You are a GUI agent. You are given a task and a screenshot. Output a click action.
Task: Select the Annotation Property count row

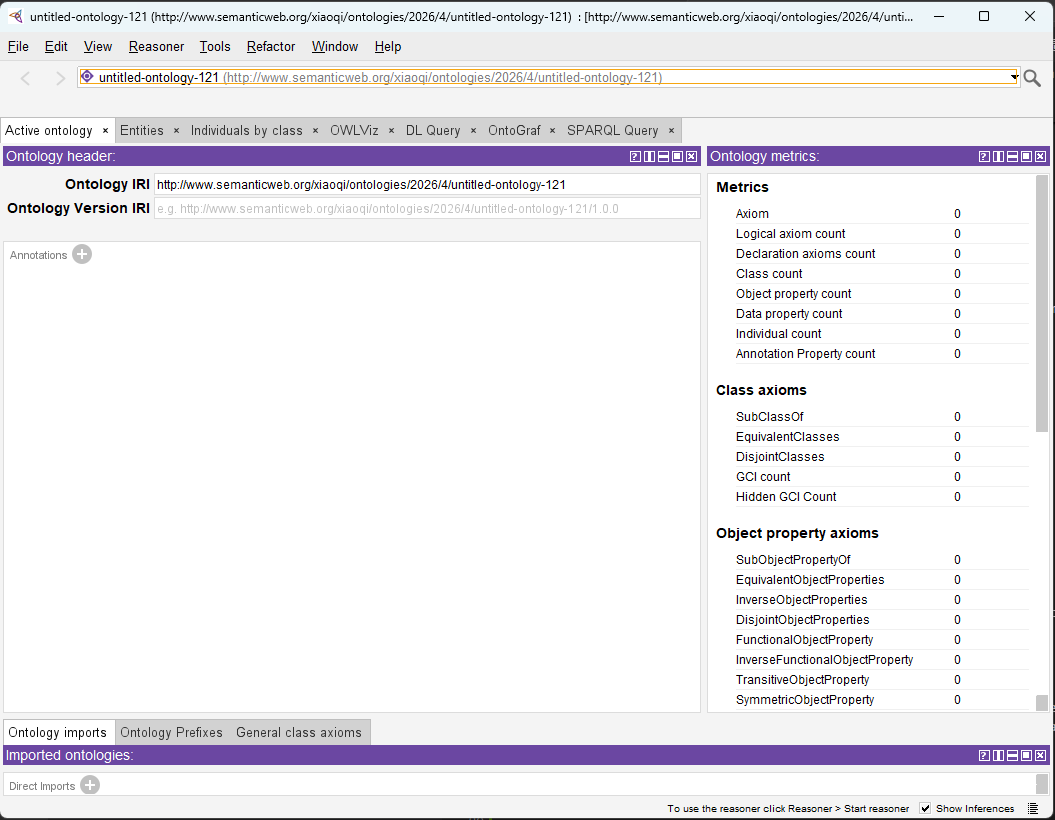(x=881, y=354)
